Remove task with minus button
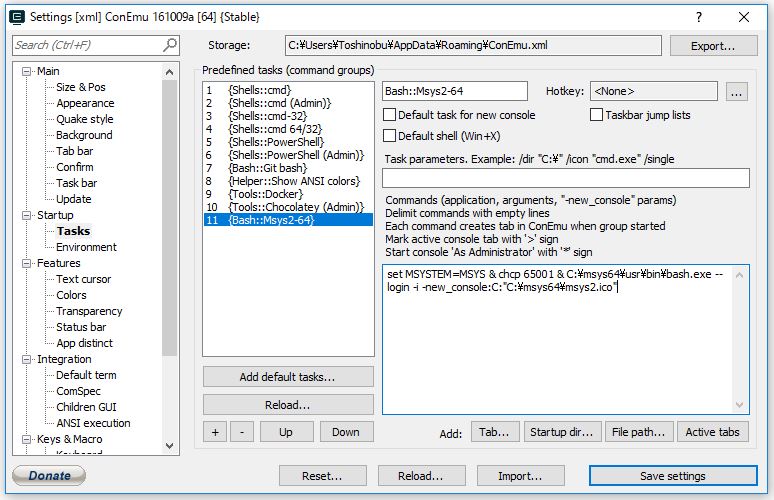 point(242,432)
